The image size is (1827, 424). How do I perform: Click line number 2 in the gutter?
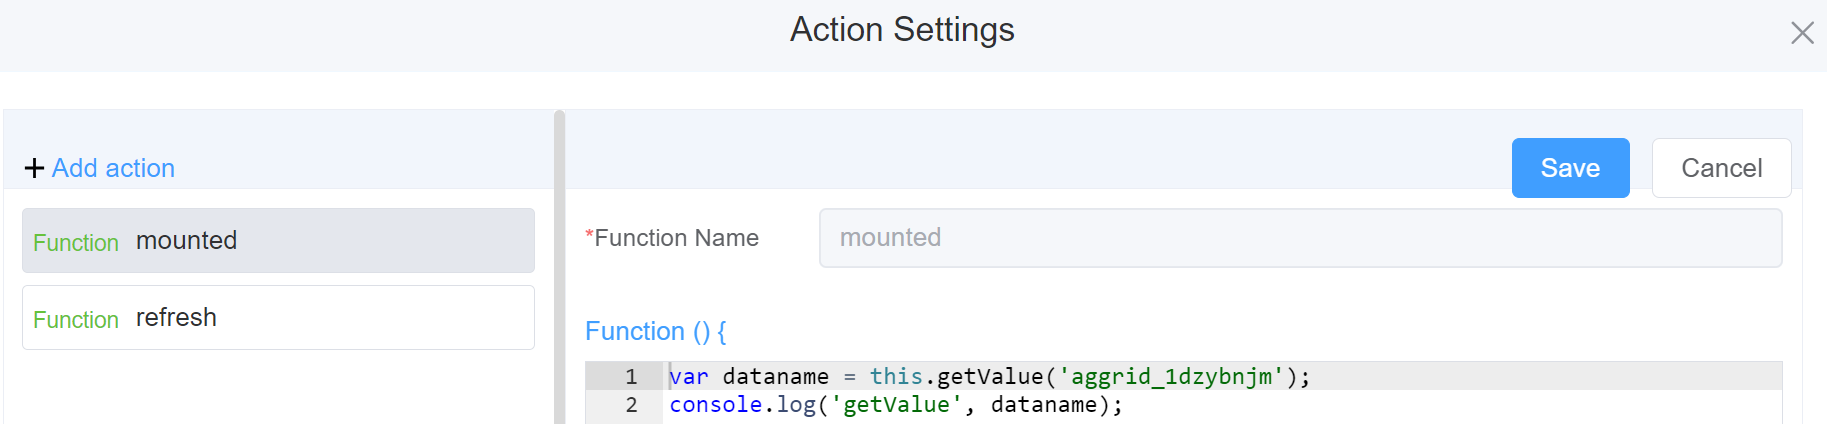click(631, 405)
